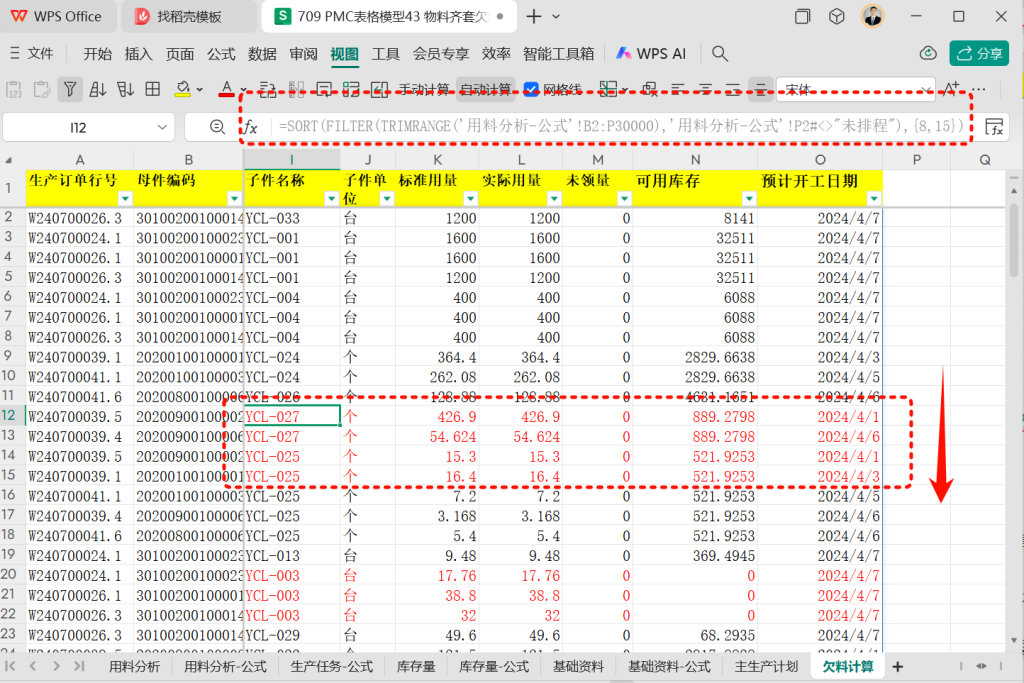The height and width of the screenshot is (683, 1024).
Task: Click the search magnifier in the menu bar
Action: (720, 54)
